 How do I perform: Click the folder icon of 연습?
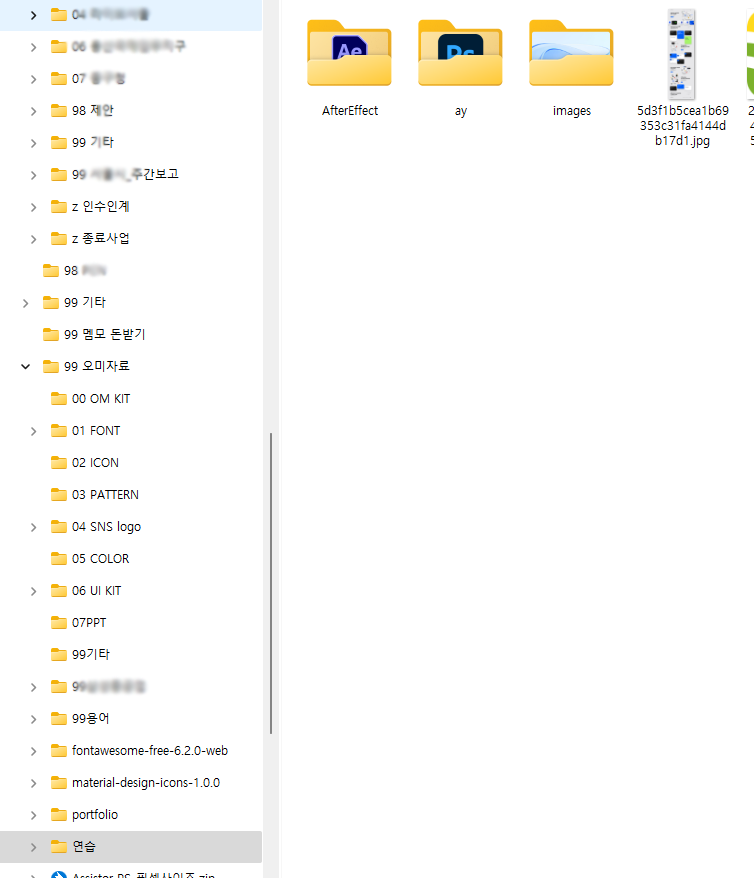coord(59,846)
